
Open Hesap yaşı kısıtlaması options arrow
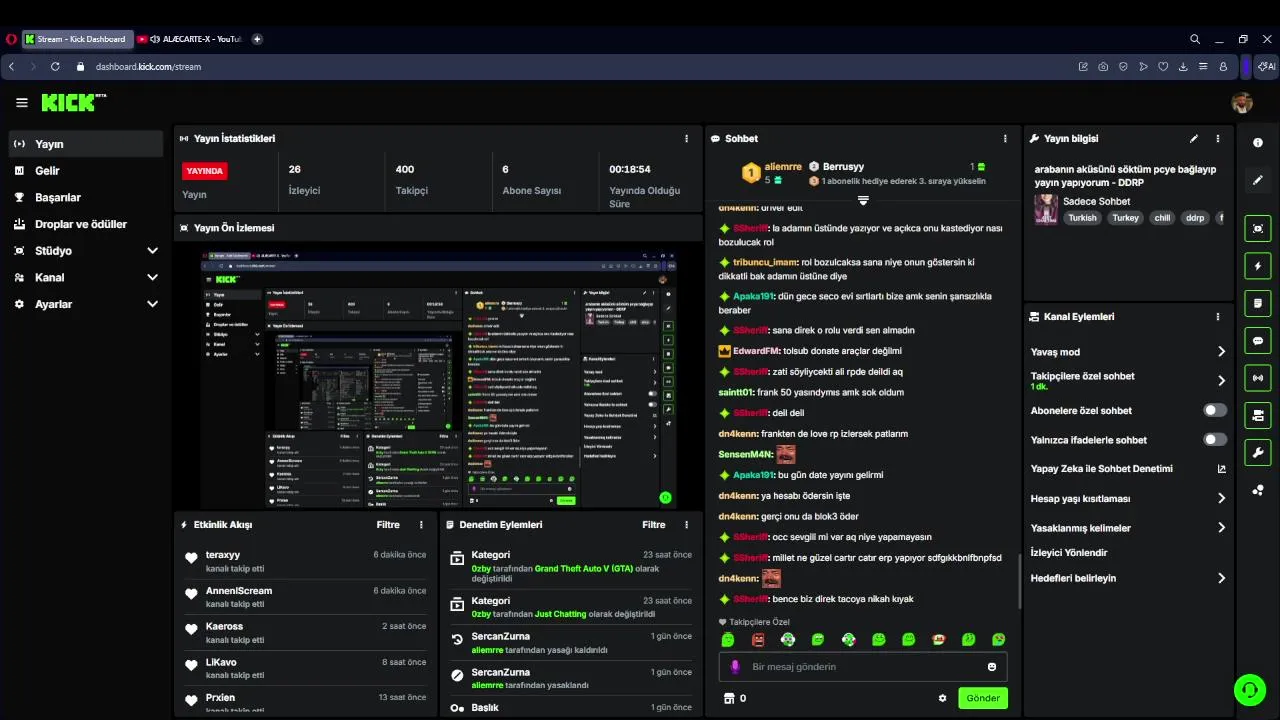click(x=1221, y=499)
